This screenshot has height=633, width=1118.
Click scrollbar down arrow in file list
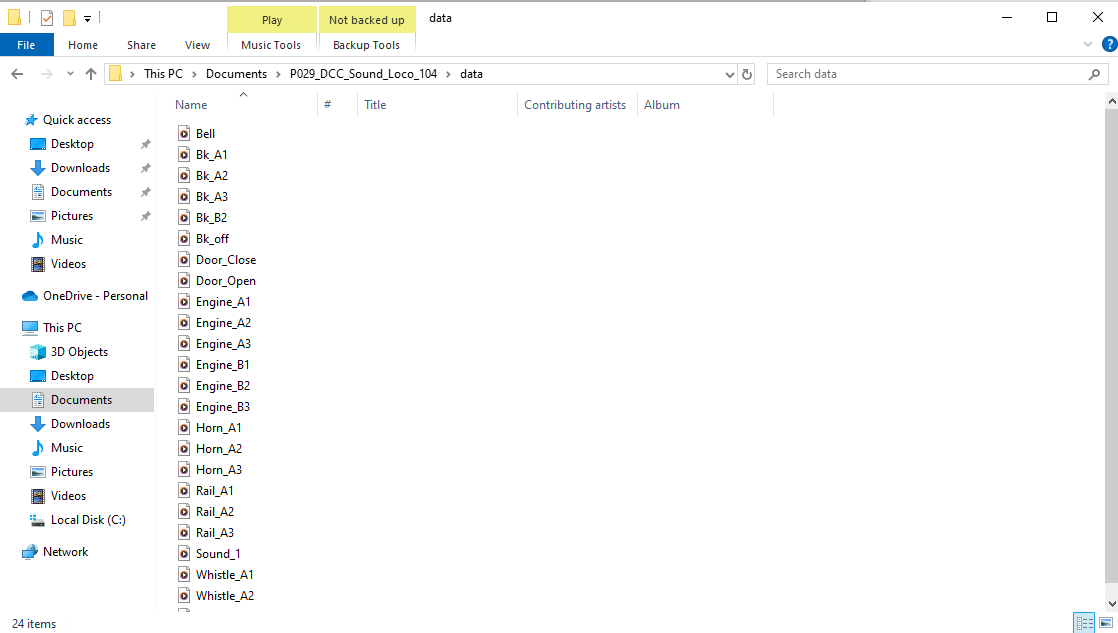(x=1112, y=604)
